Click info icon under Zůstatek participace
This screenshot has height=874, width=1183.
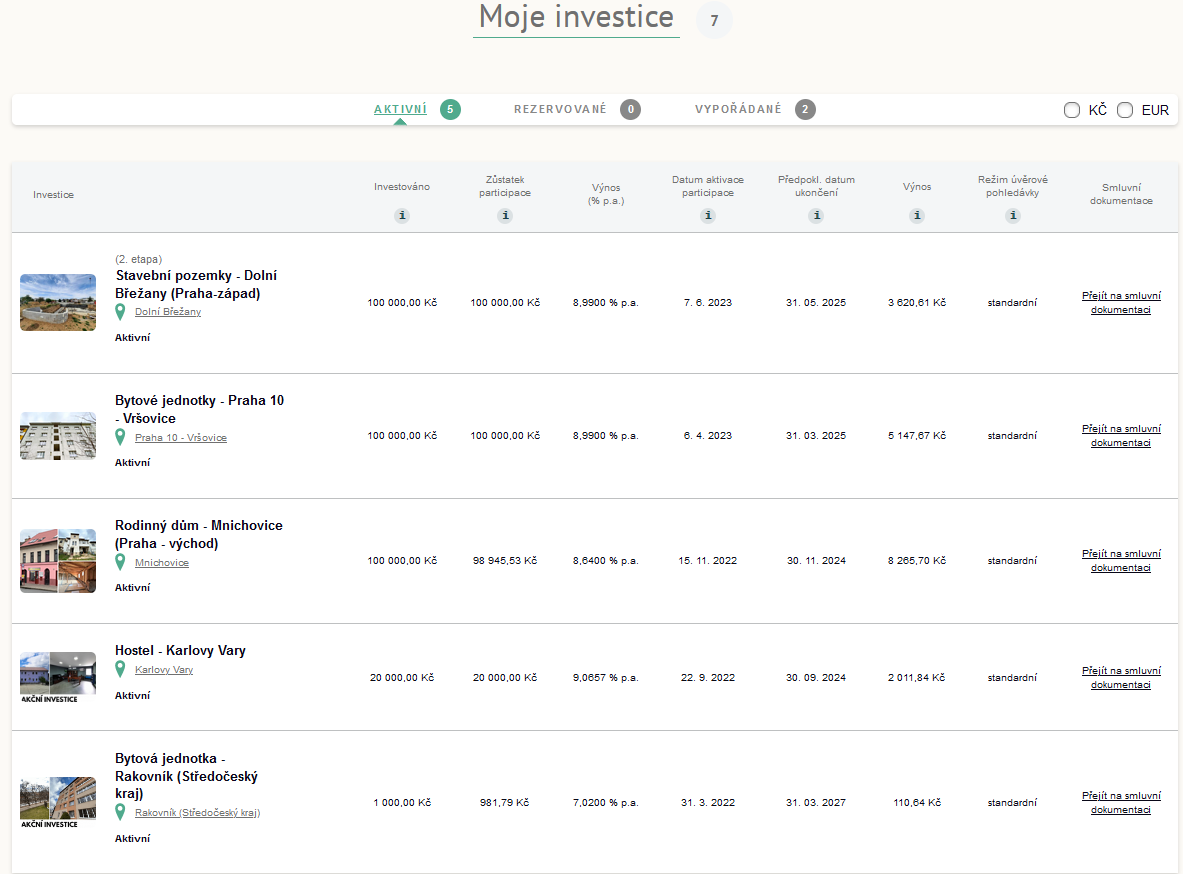[x=505, y=215]
